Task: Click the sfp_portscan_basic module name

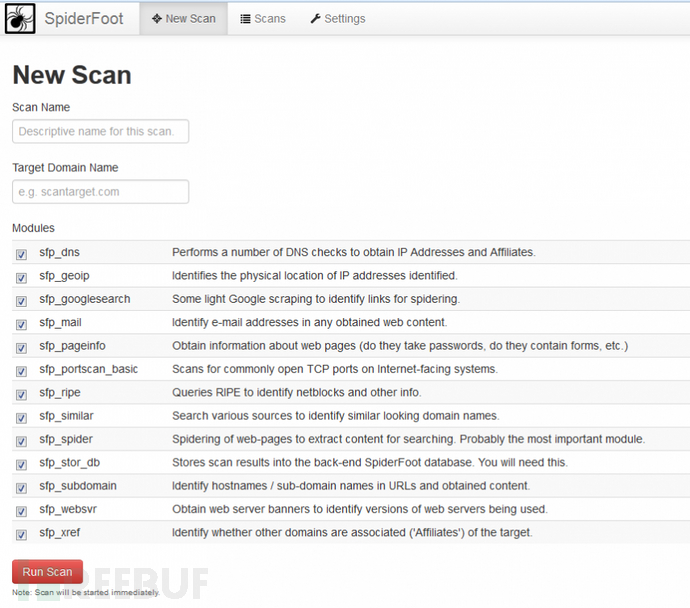Action: pyautogui.click(x=88, y=369)
